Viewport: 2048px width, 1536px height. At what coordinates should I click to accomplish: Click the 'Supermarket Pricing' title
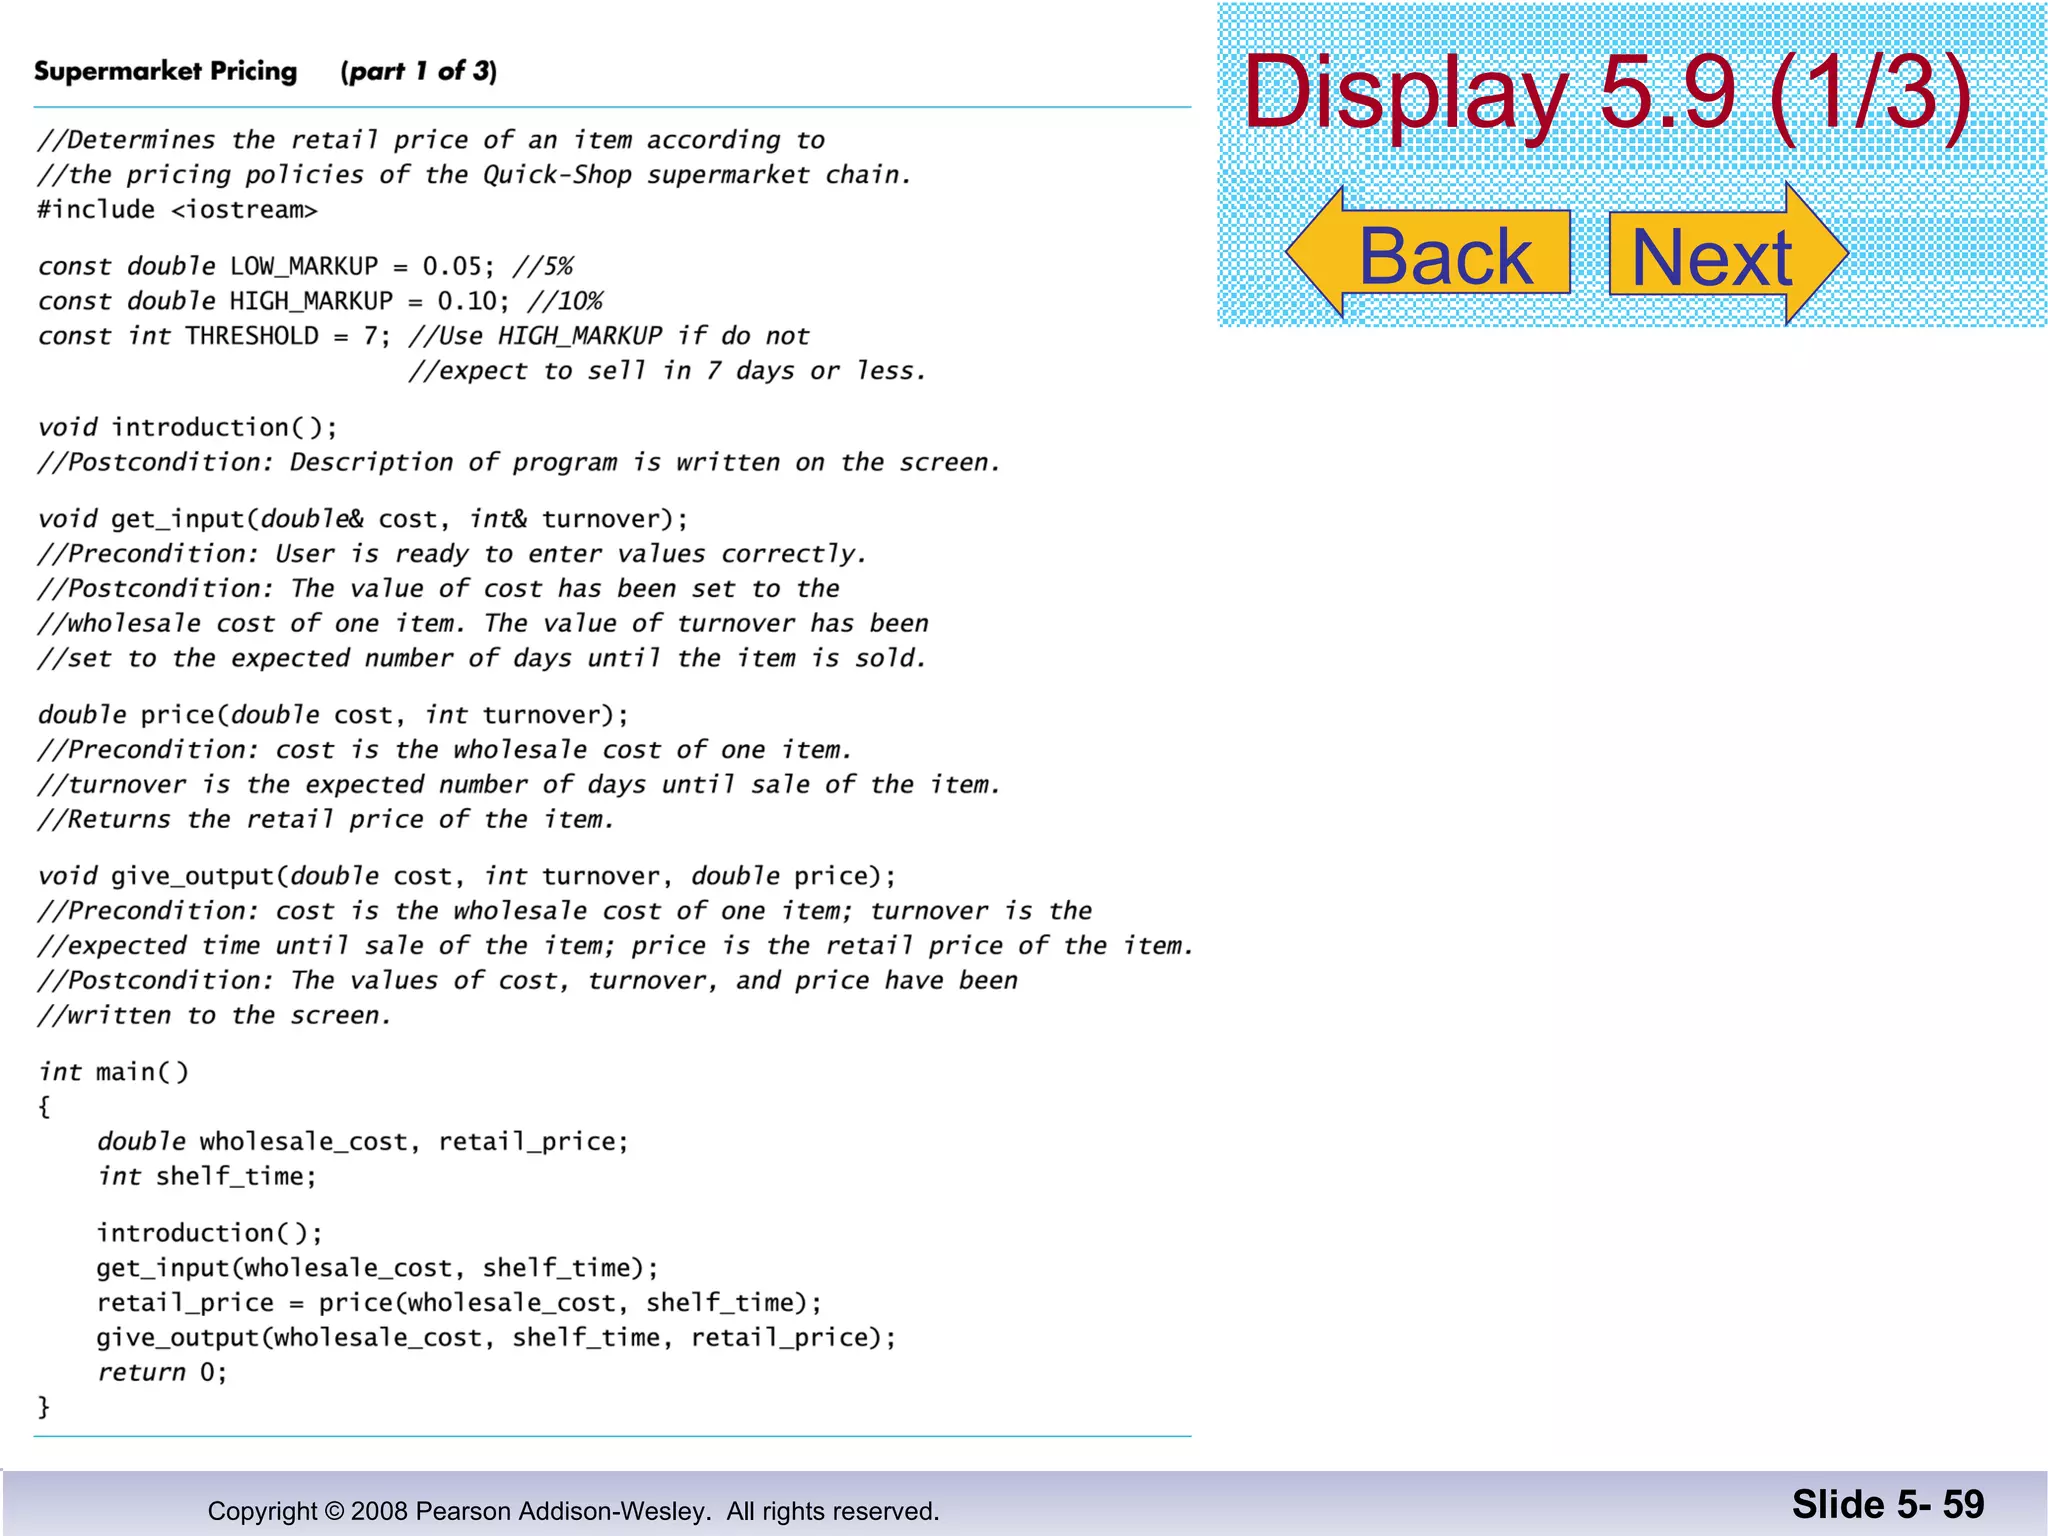point(166,71)
